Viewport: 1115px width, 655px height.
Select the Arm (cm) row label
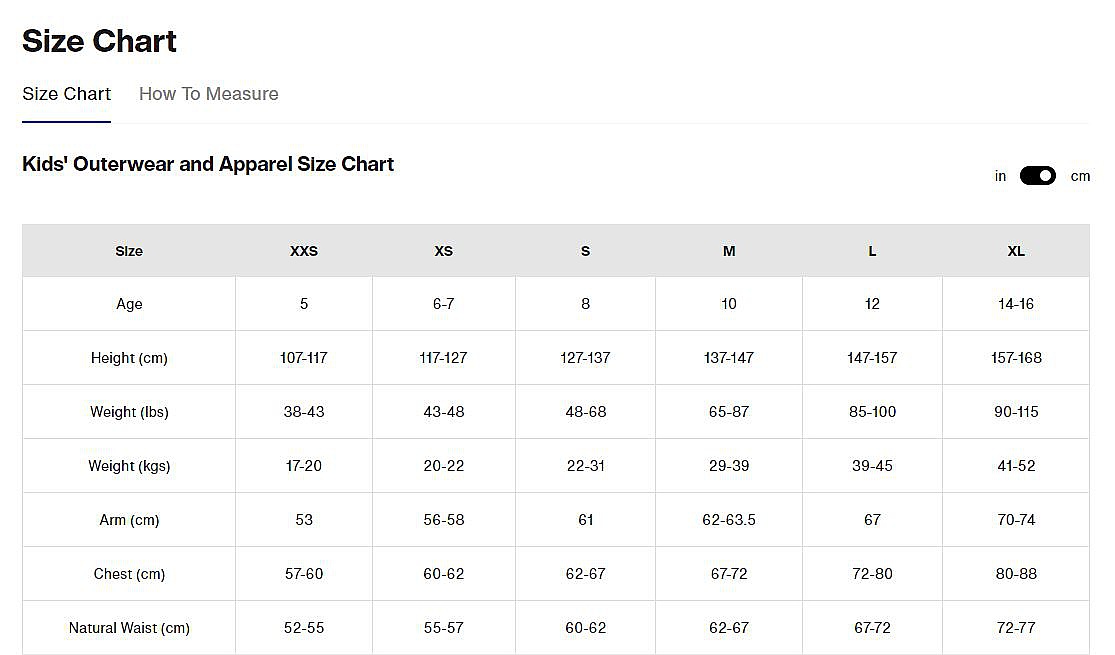point(129,520)
